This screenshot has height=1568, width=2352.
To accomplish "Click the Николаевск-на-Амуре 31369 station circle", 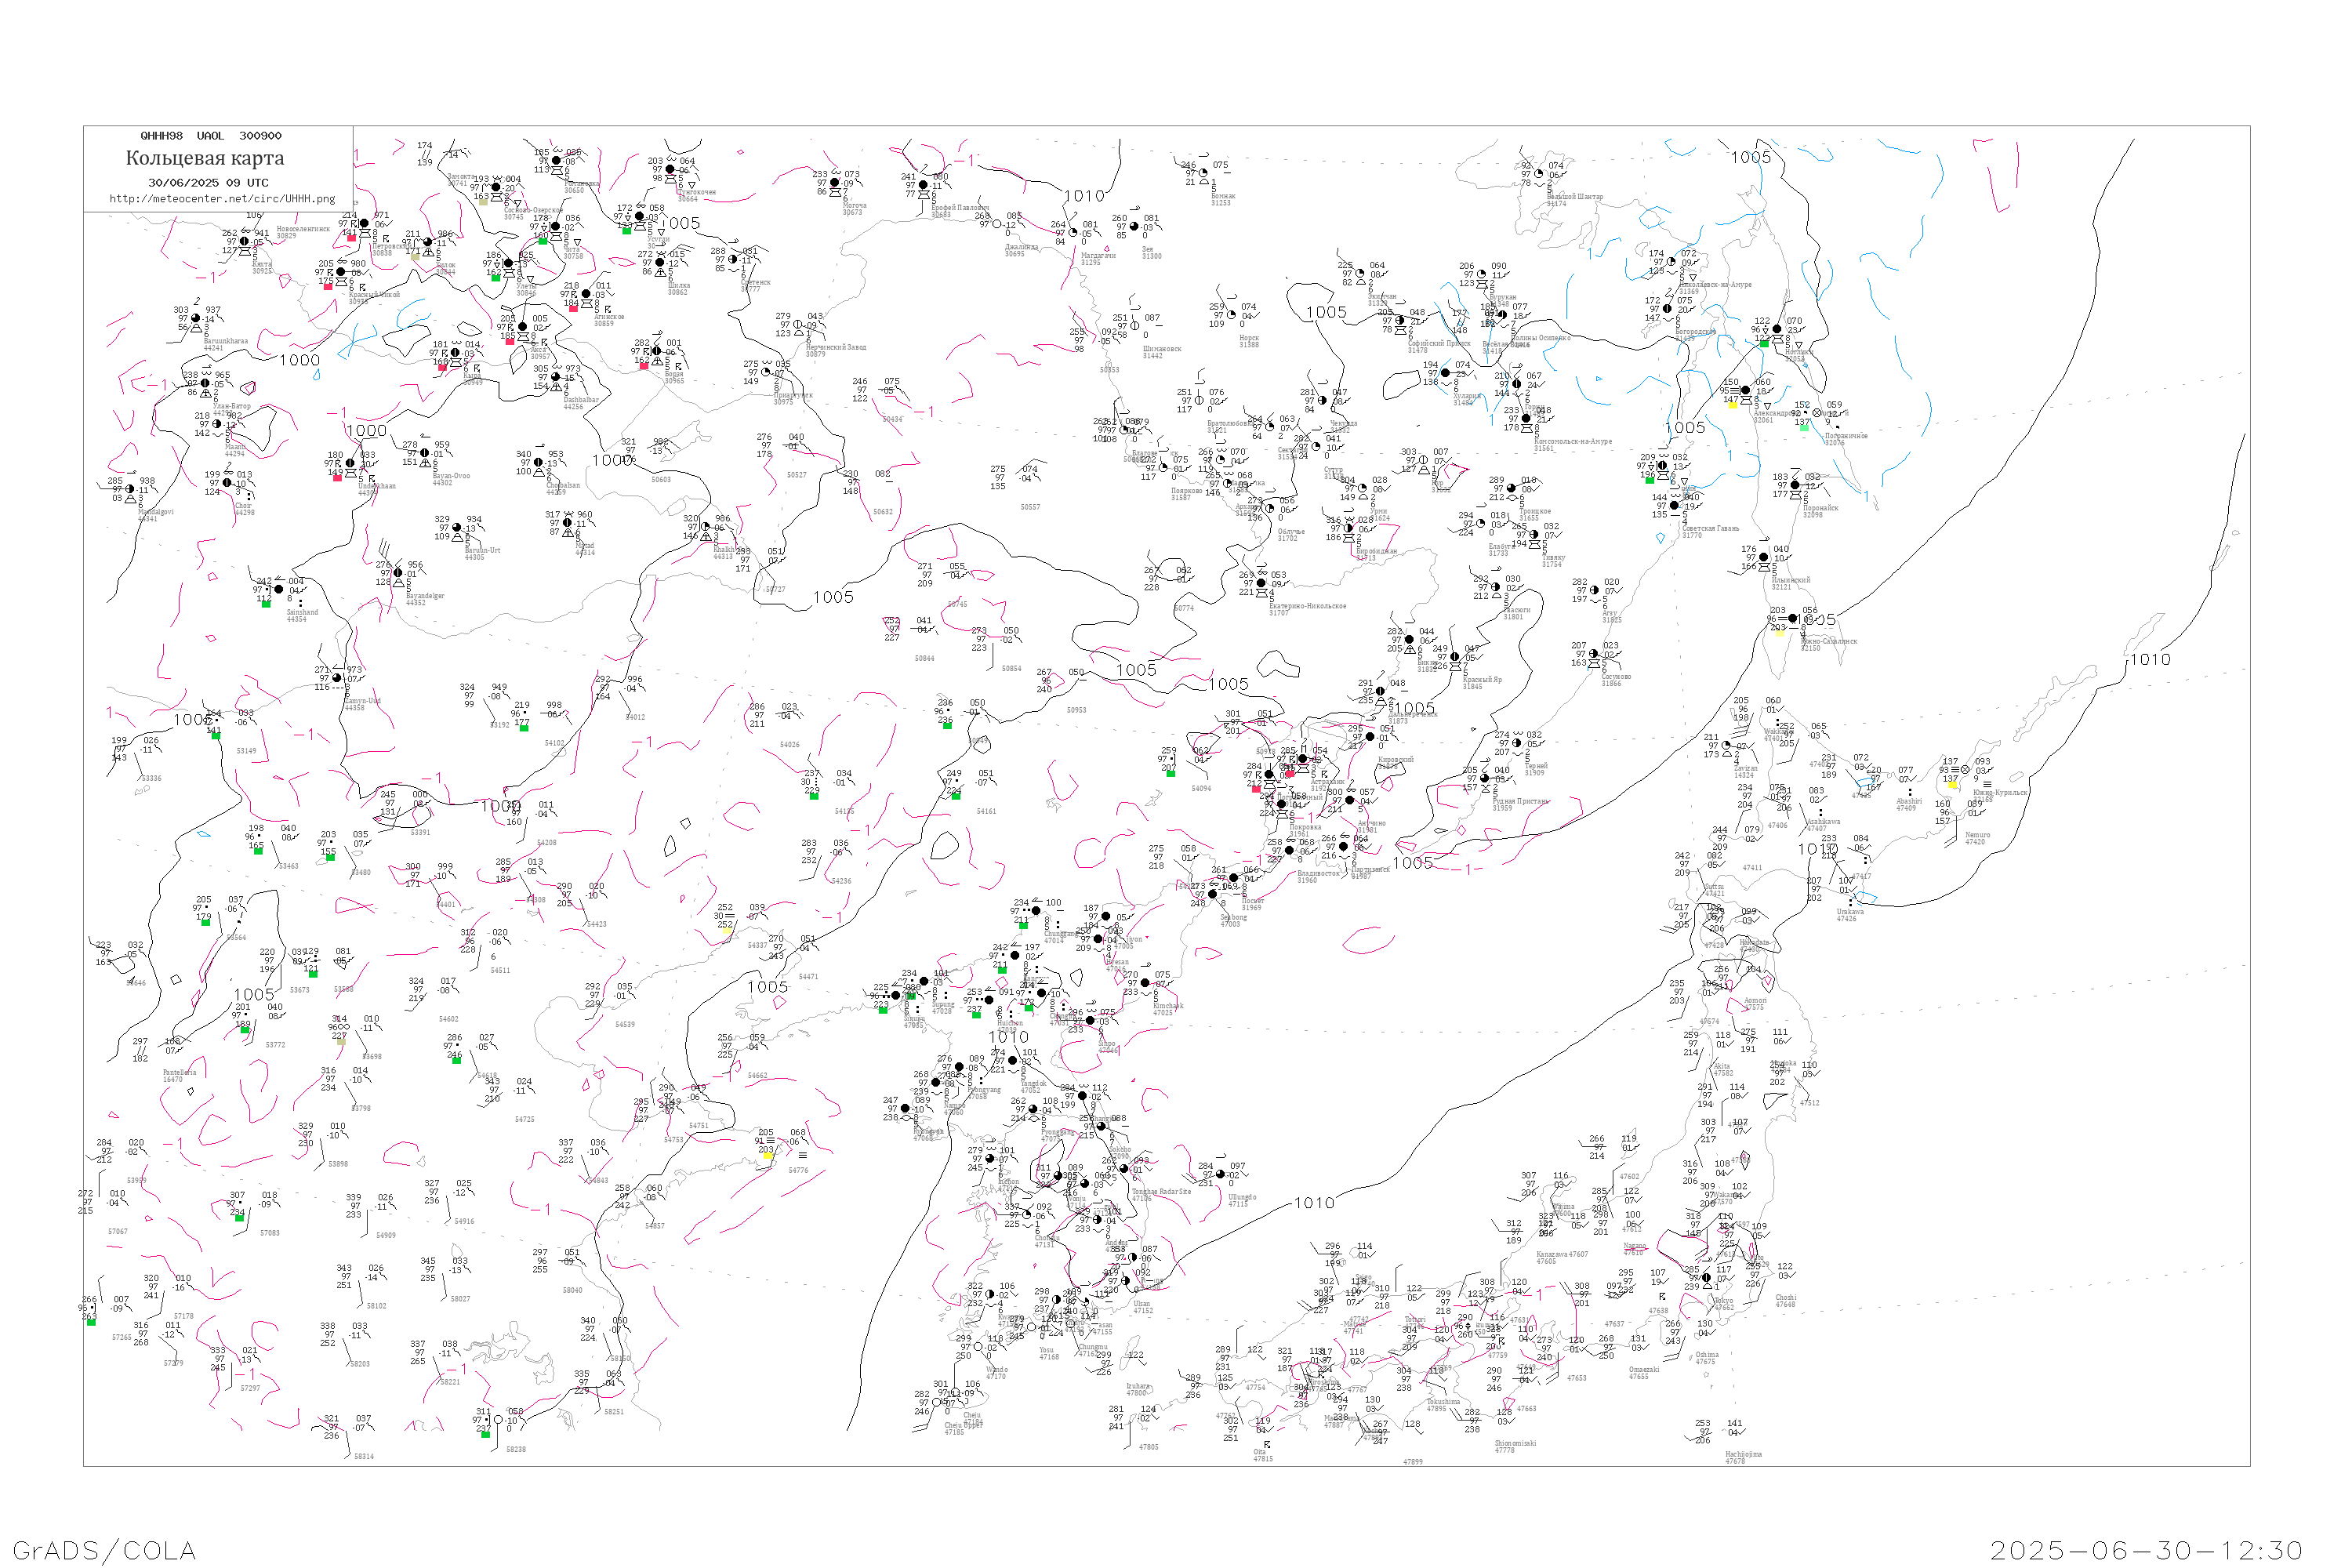I will click(1671, 263).
